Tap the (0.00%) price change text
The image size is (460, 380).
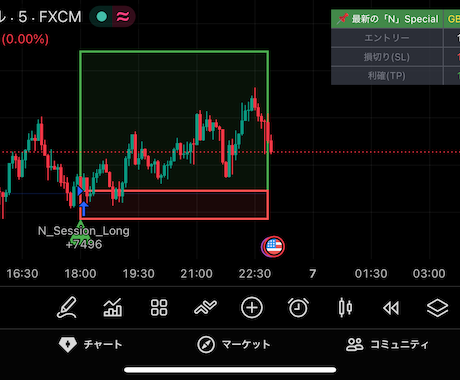tap(25, 39)
